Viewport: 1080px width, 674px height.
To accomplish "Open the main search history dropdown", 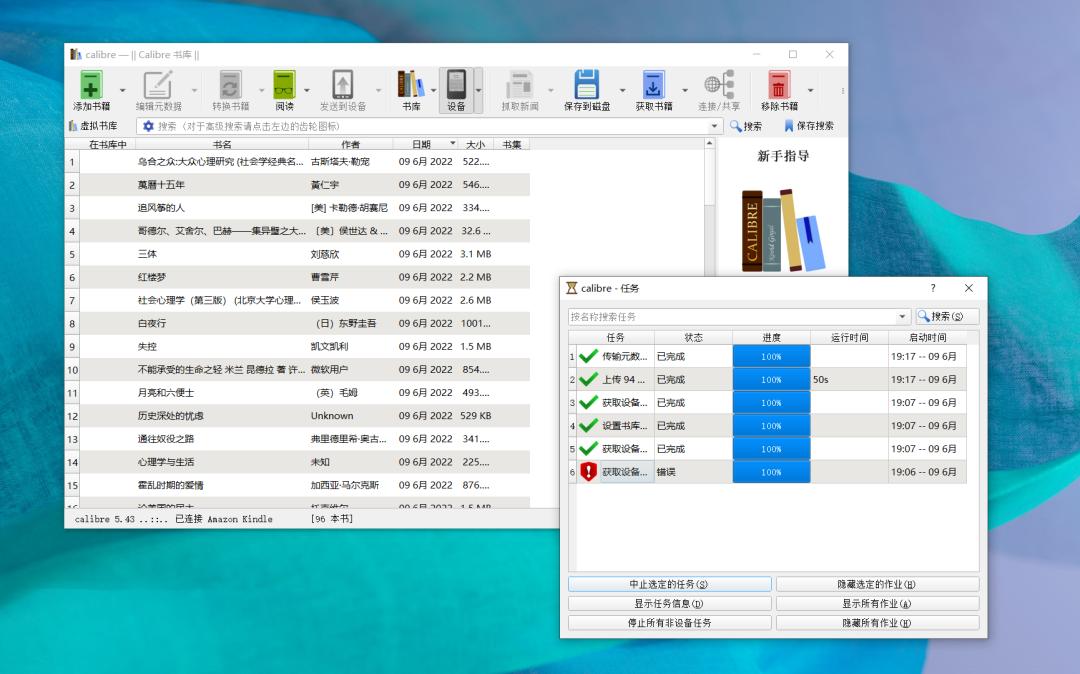I will tap(715, 127).
